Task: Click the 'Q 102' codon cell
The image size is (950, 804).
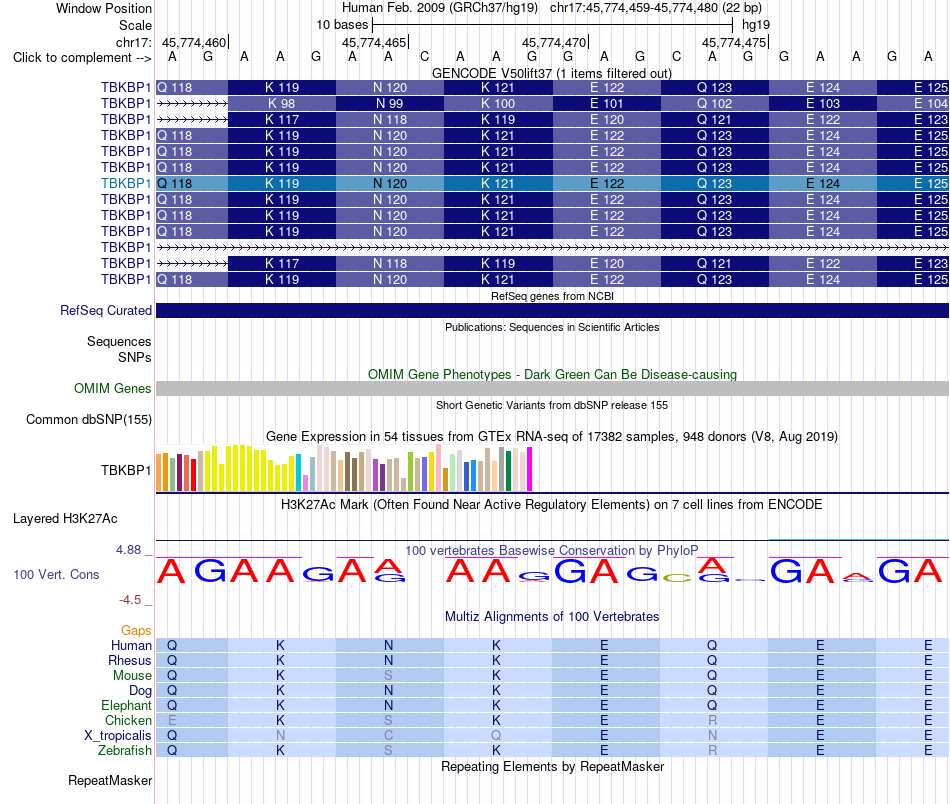Action: pos(714,104)
